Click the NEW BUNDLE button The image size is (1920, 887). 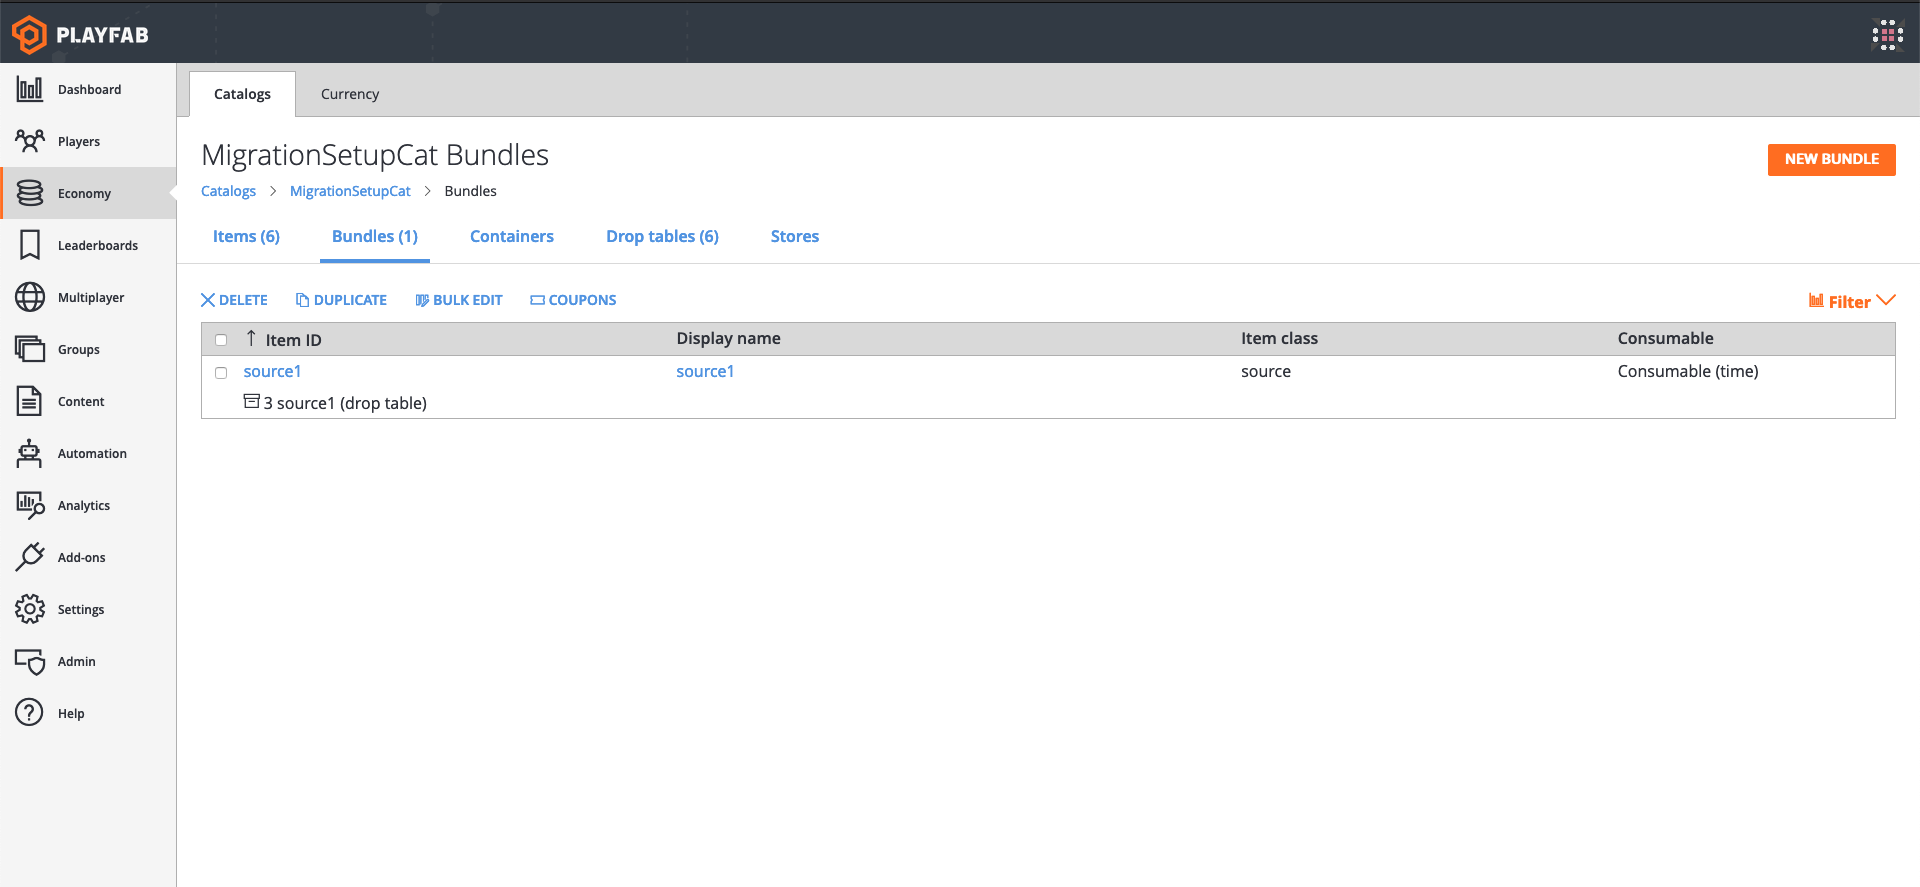coord(1831,159)
